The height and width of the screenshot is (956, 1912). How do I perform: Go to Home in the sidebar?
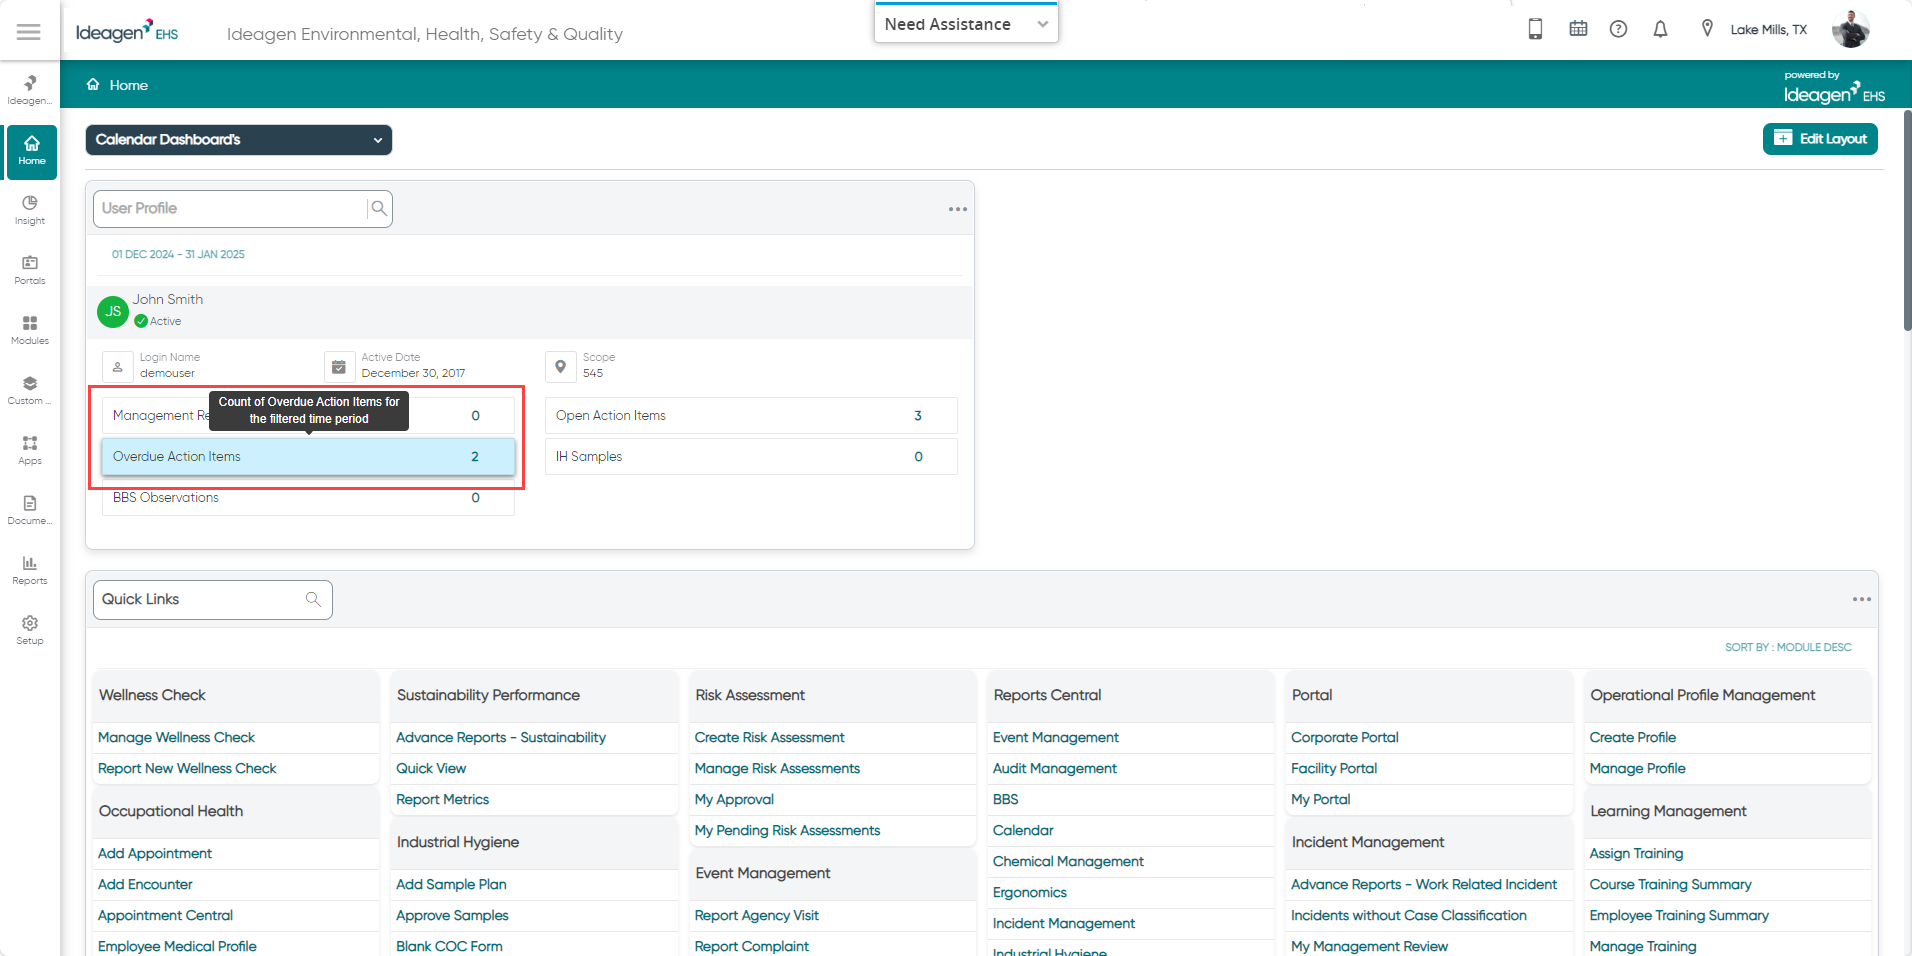click(31, 151)
